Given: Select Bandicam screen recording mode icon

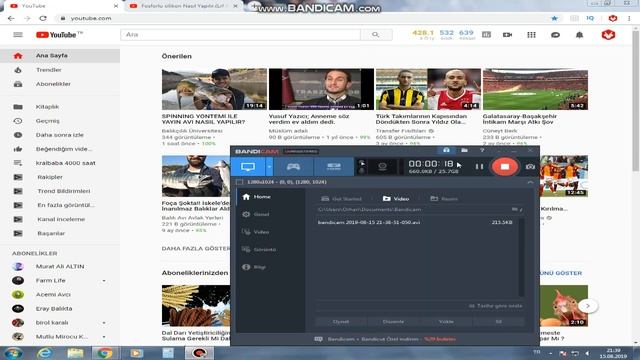Looking at the screenshot, I should tap(248, 167).
